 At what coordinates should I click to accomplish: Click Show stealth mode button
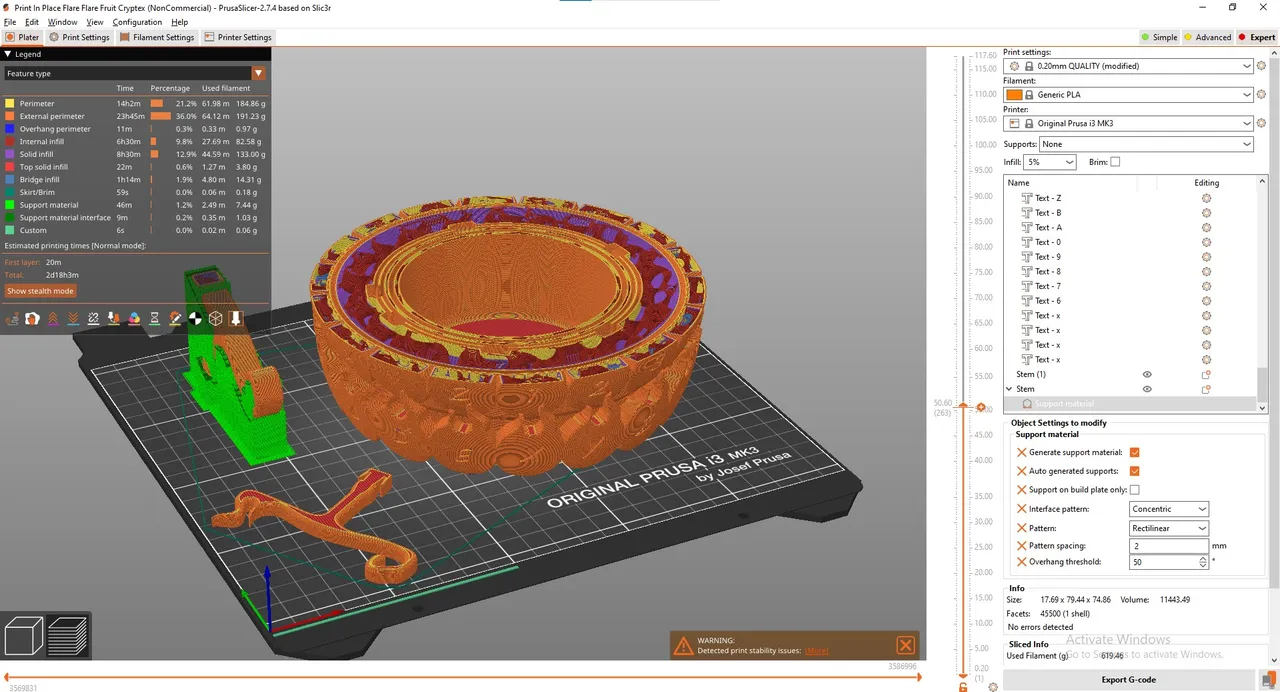pyautogui.click(x=40, y=291)
